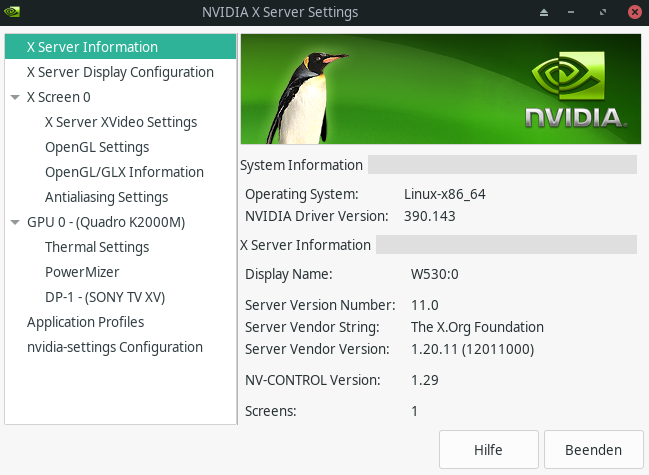
Task: Open nvidia-settings Configuration
Action: 115,347
